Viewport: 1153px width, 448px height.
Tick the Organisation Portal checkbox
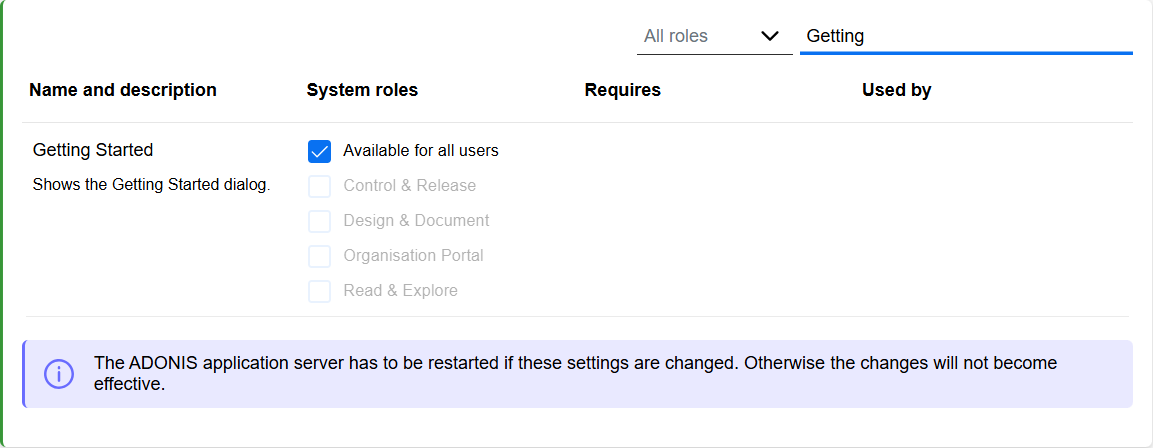[319, 256]
